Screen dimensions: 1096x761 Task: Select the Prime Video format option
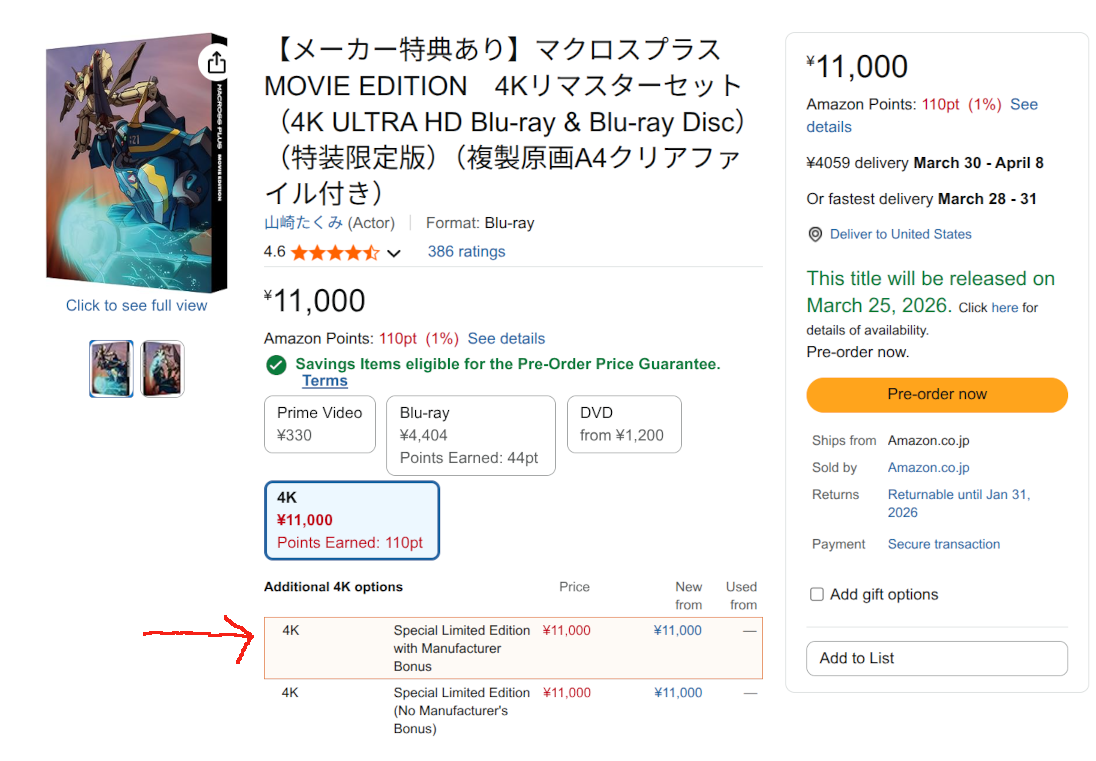pos(320,424)
